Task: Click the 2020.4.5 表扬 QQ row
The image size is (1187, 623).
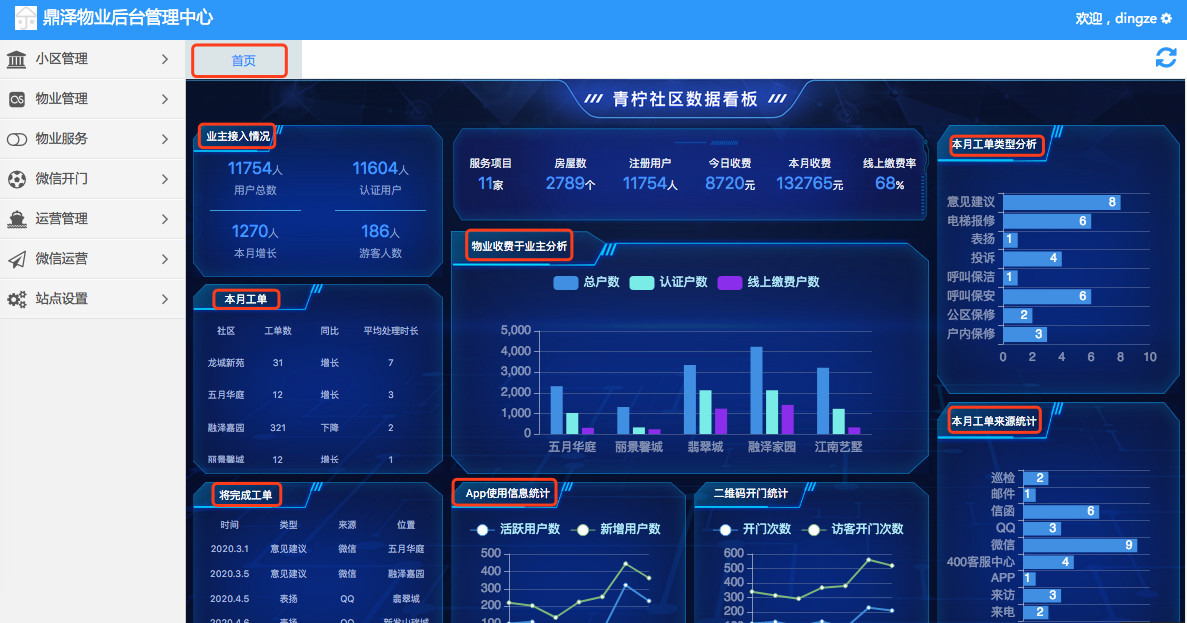Action: click(318, 599)
